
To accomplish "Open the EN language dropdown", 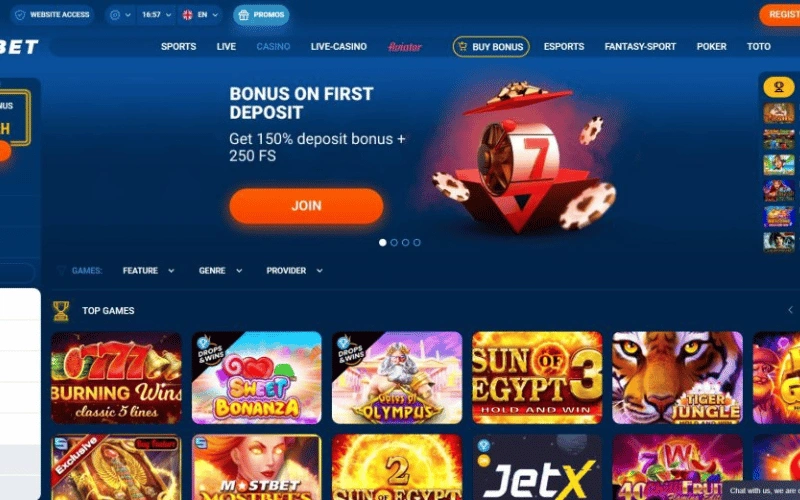I will click(x=201, y=15).
